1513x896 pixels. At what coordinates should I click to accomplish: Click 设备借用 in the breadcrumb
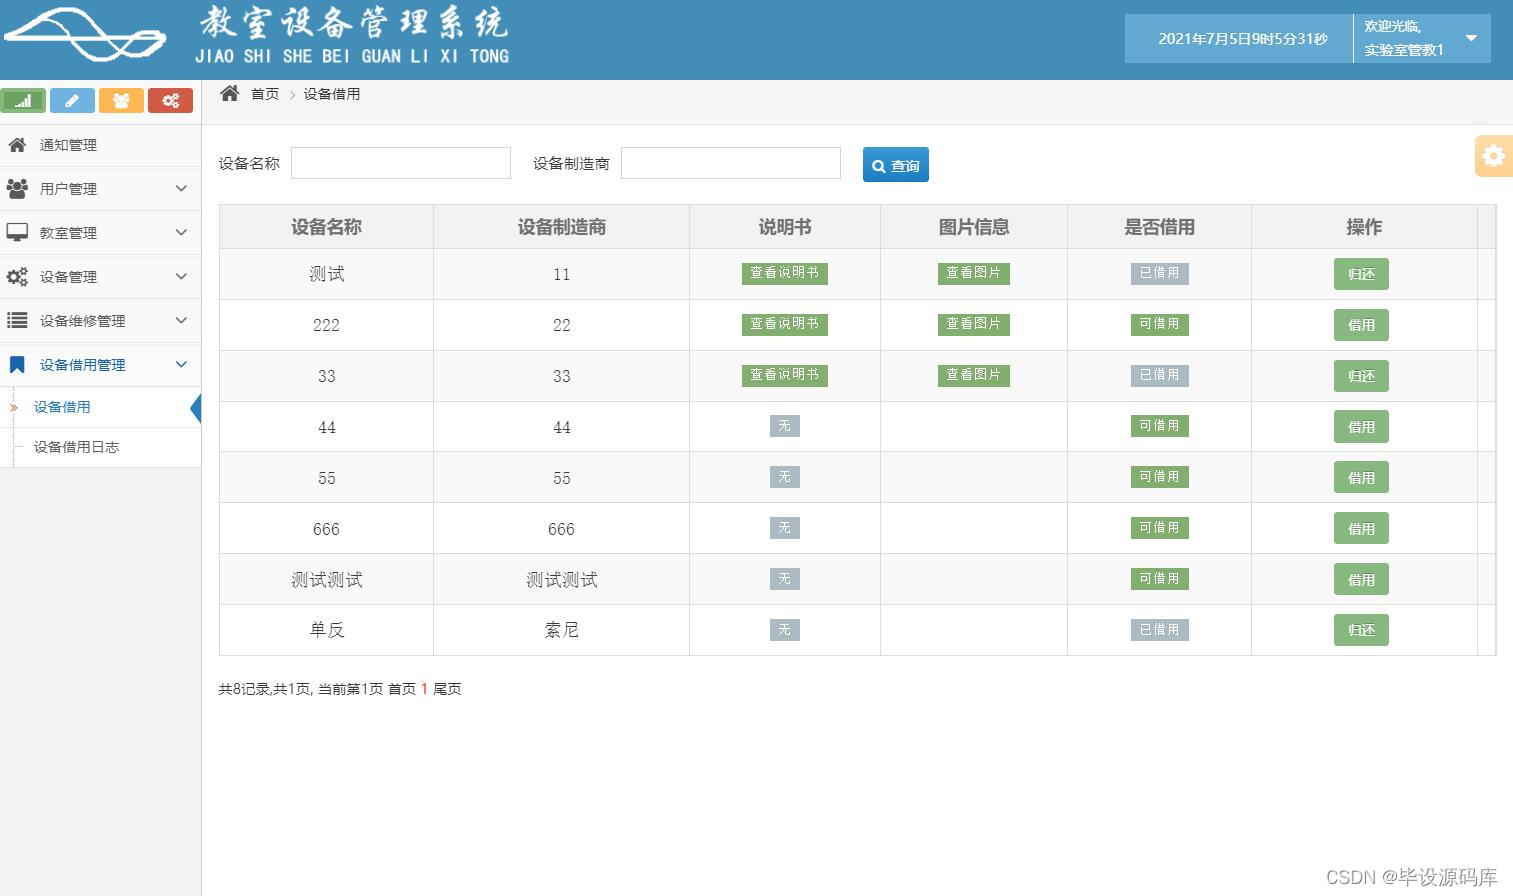pyautogui.click(x=332, y=94)
